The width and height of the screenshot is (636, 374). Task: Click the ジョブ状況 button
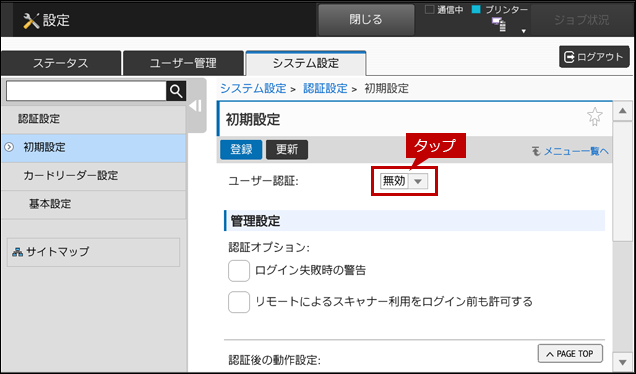[582, 20]
